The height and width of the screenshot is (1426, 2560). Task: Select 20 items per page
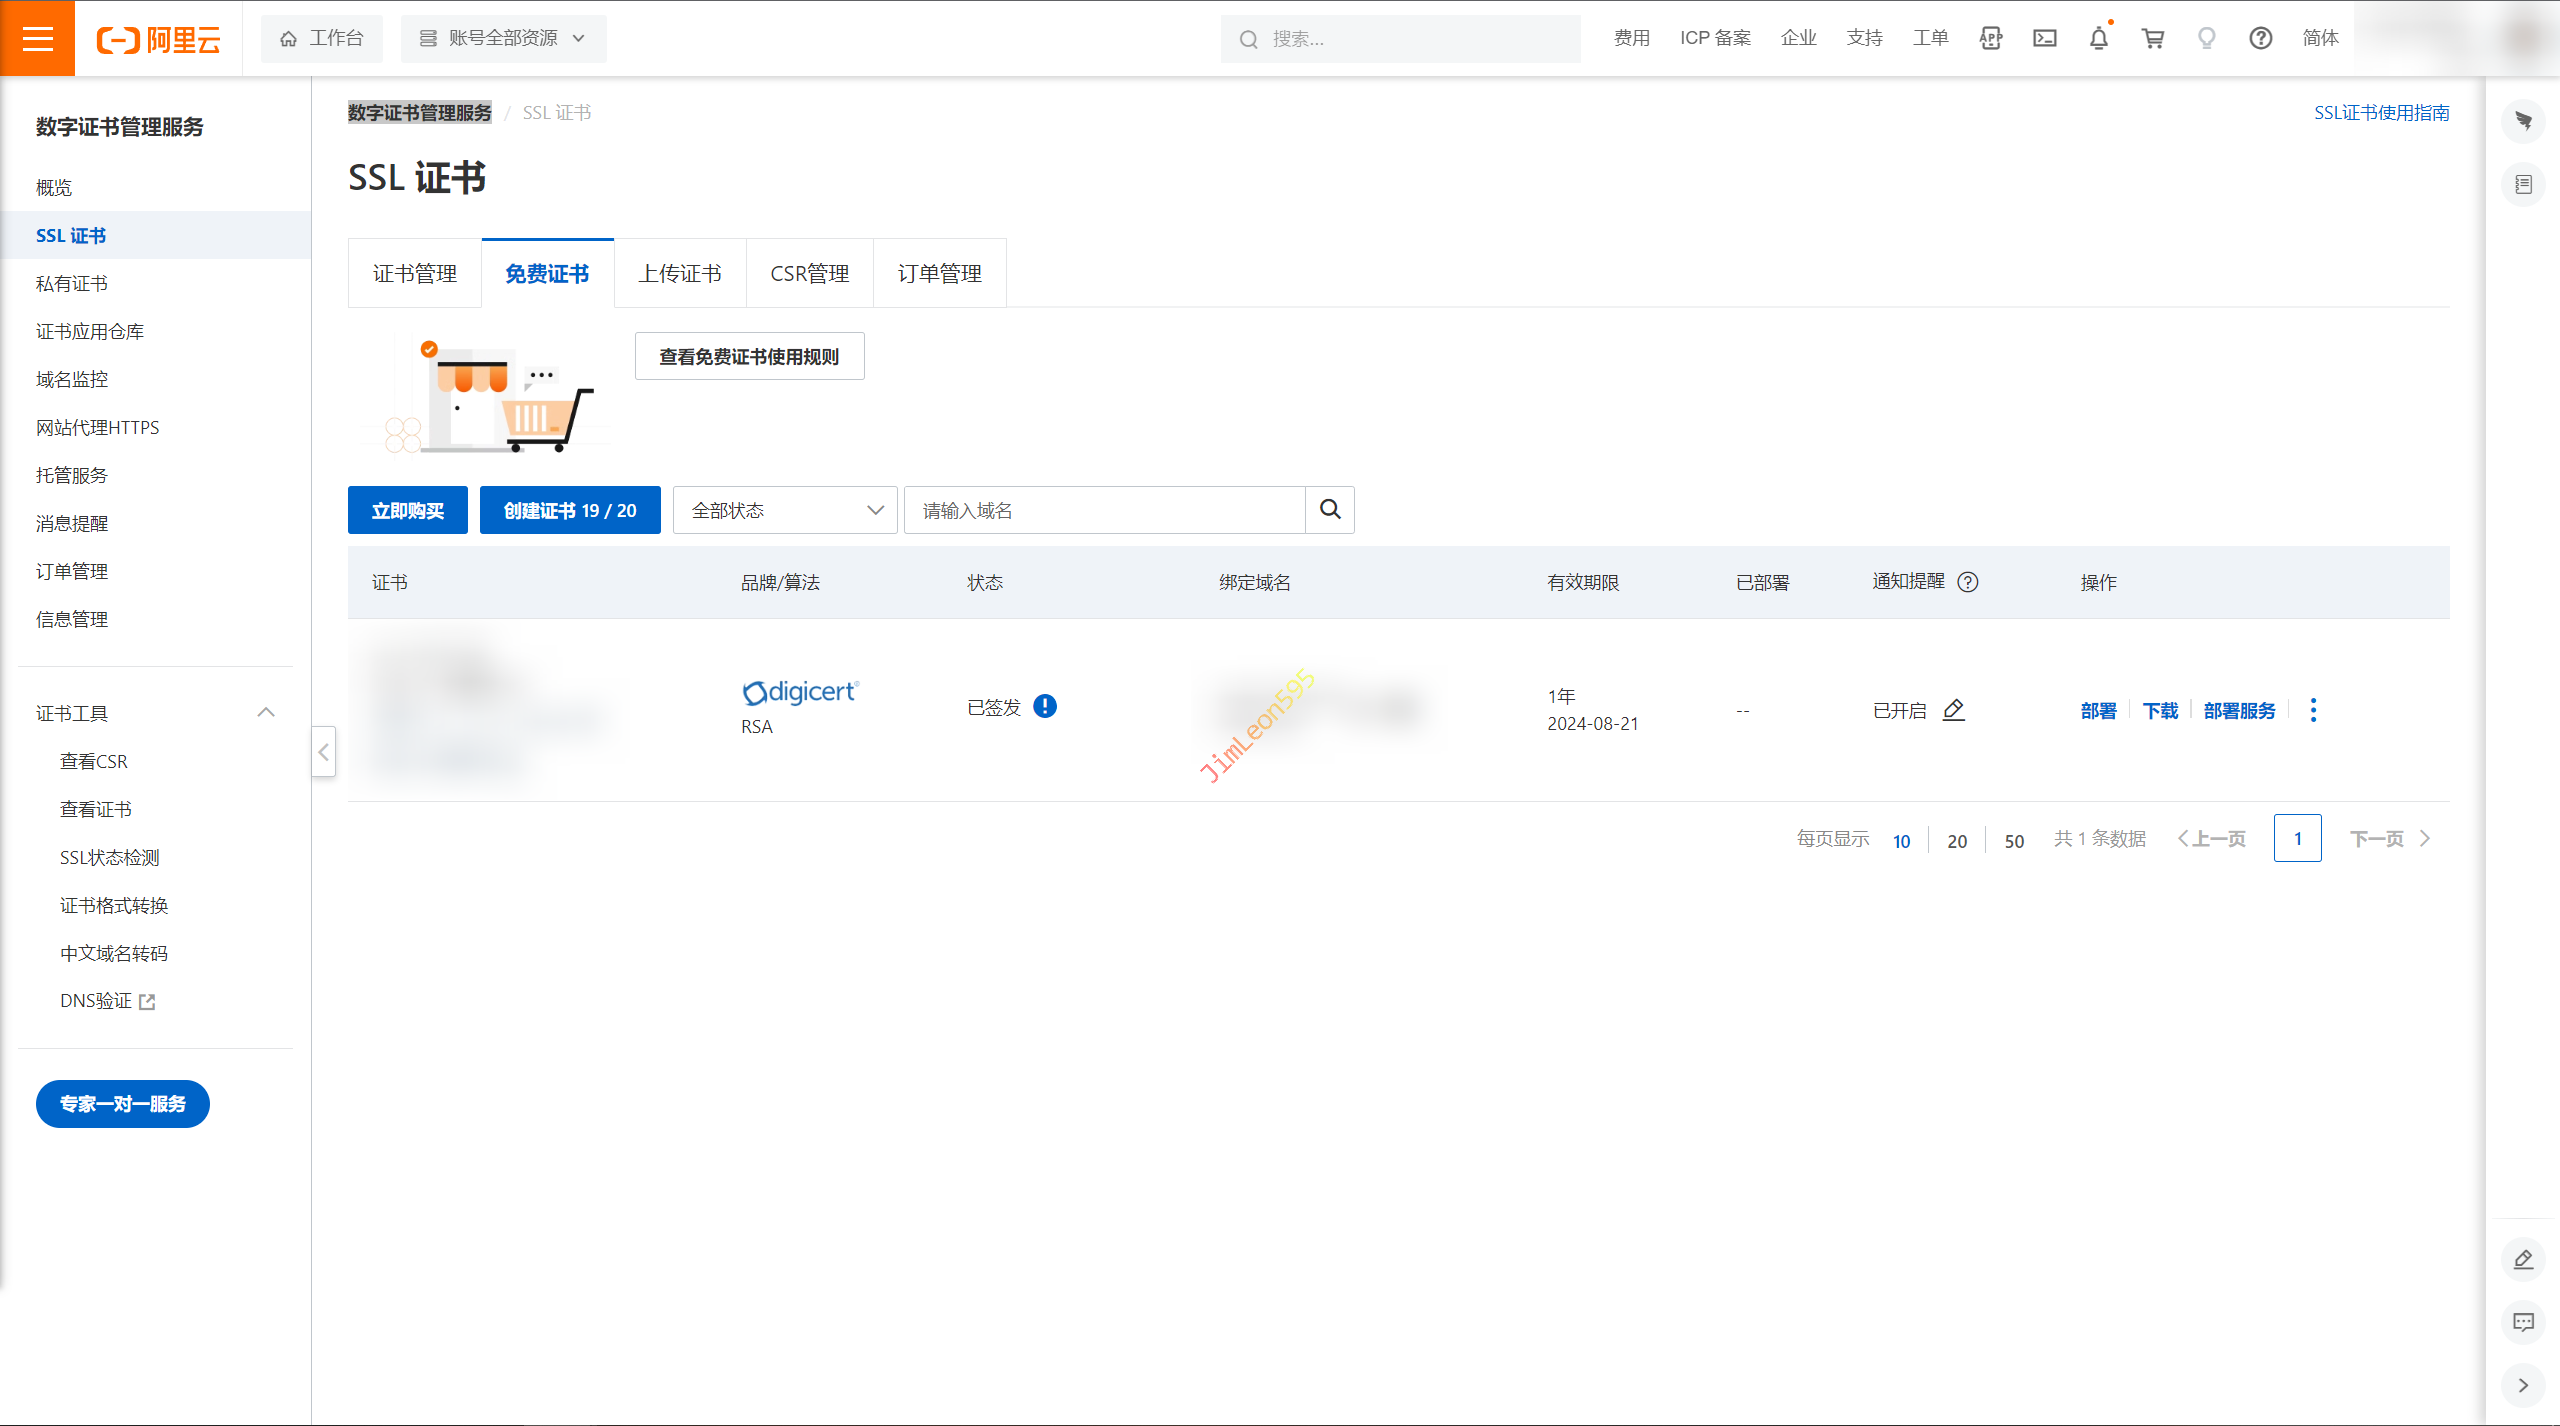click(1957, 841)
